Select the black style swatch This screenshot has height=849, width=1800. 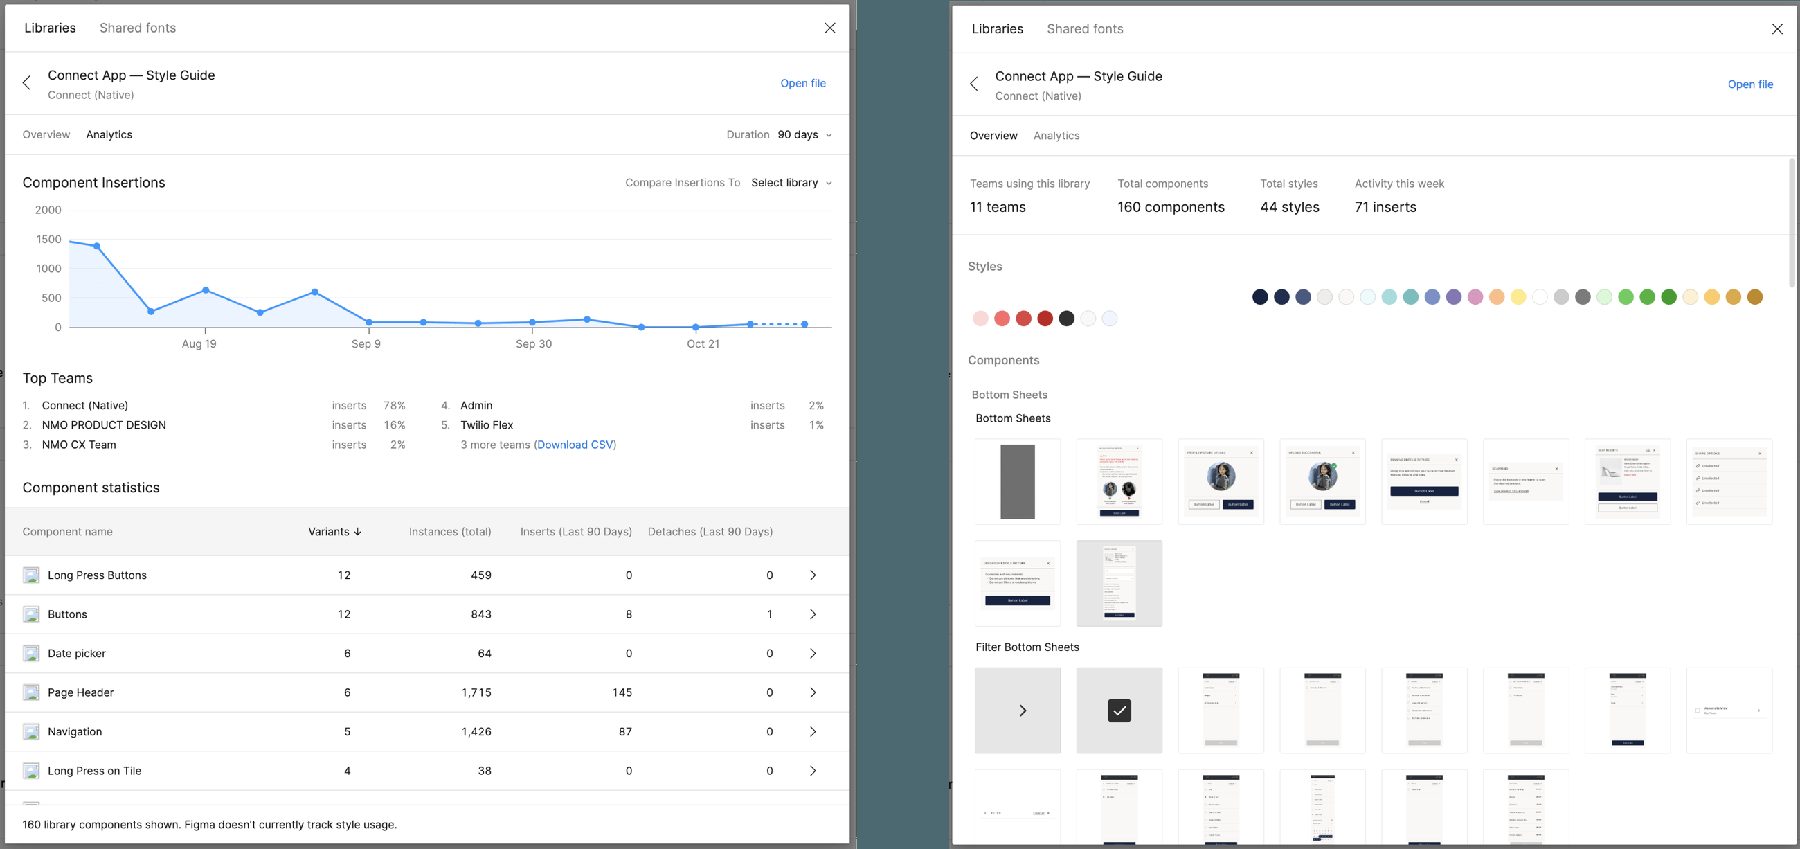point(1066,318)
